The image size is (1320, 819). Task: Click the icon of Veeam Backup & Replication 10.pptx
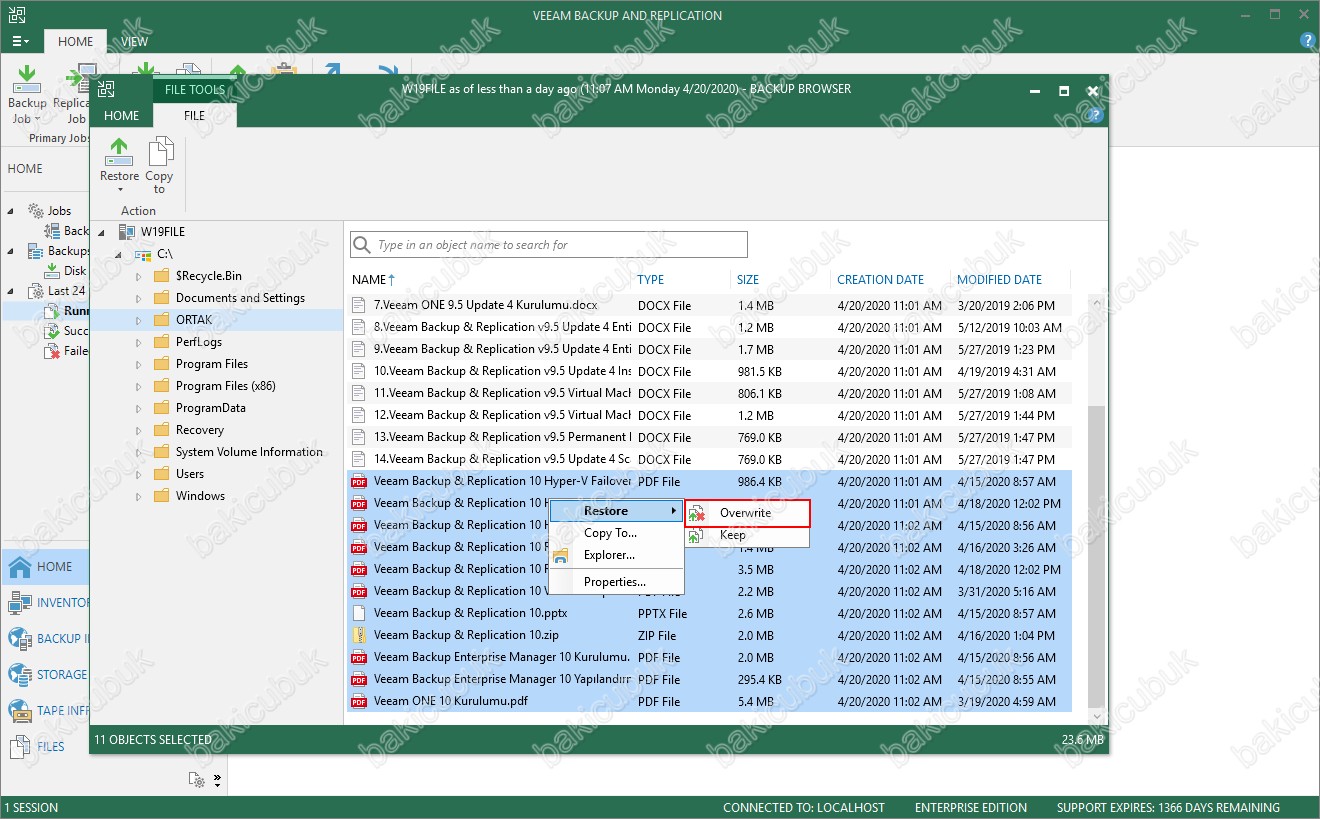360,614
